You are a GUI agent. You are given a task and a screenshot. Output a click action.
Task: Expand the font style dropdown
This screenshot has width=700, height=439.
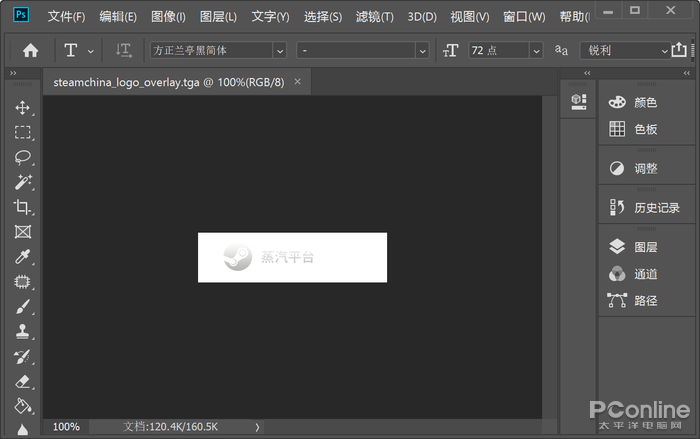[x=363, y=50]
